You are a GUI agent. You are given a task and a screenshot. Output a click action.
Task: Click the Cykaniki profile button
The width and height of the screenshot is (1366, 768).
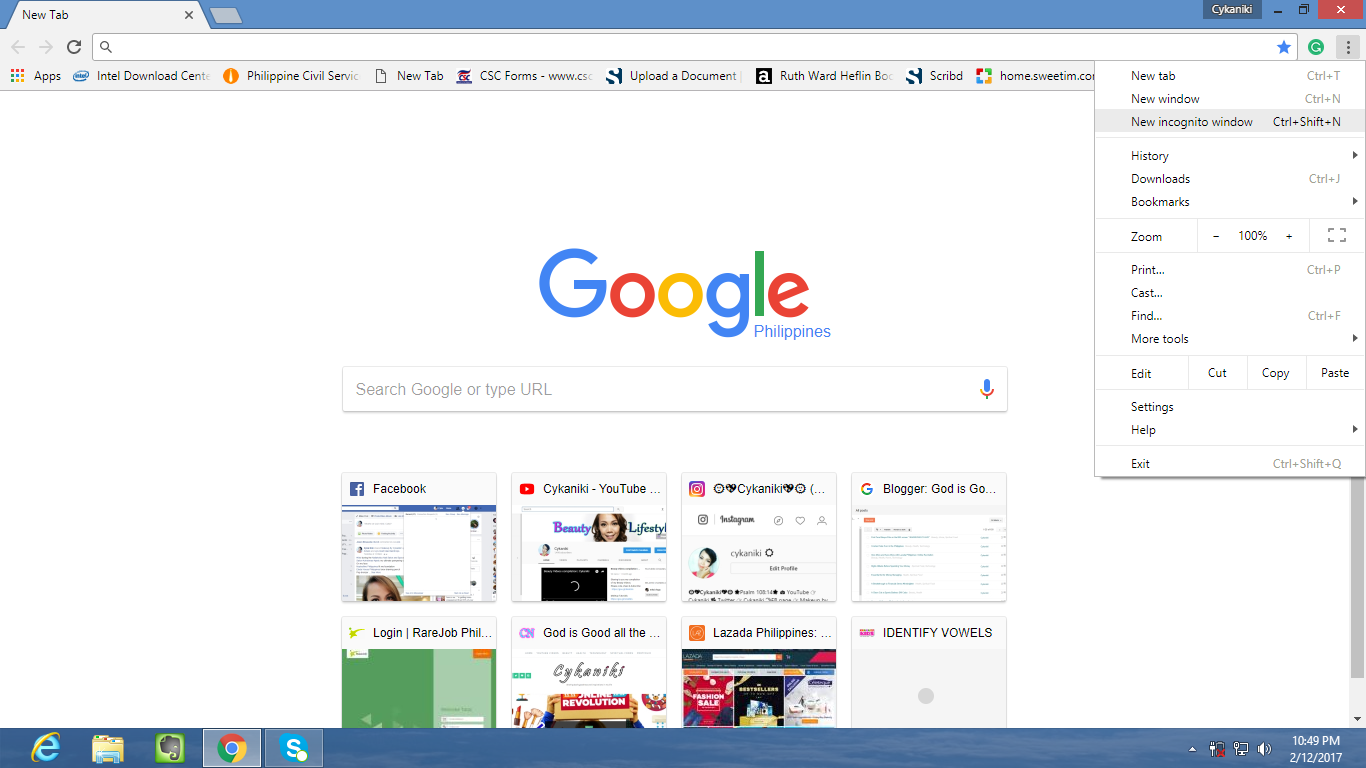(x=1232, y=10)
